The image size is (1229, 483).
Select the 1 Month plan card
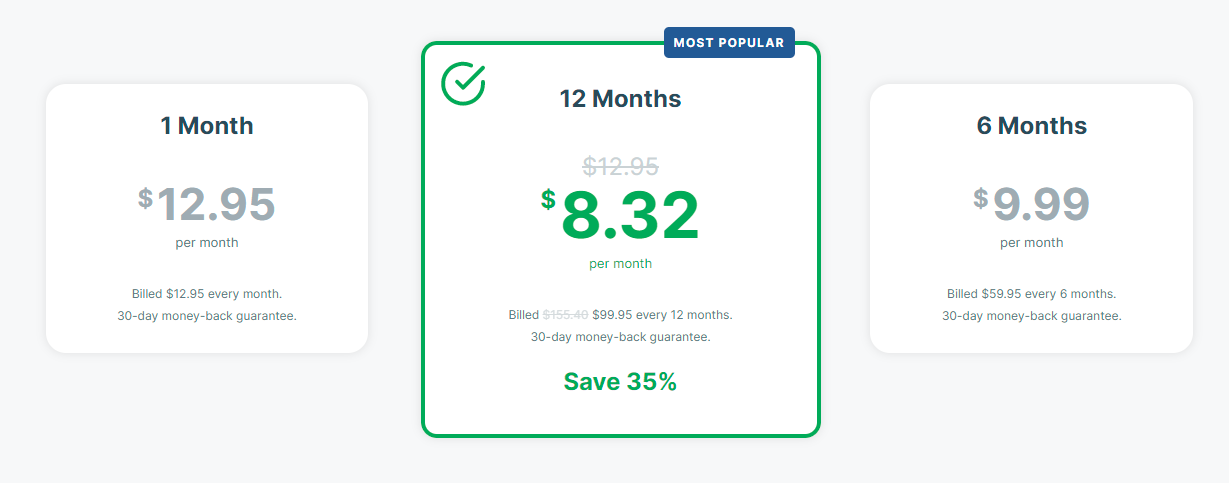[x=207, y=218]
